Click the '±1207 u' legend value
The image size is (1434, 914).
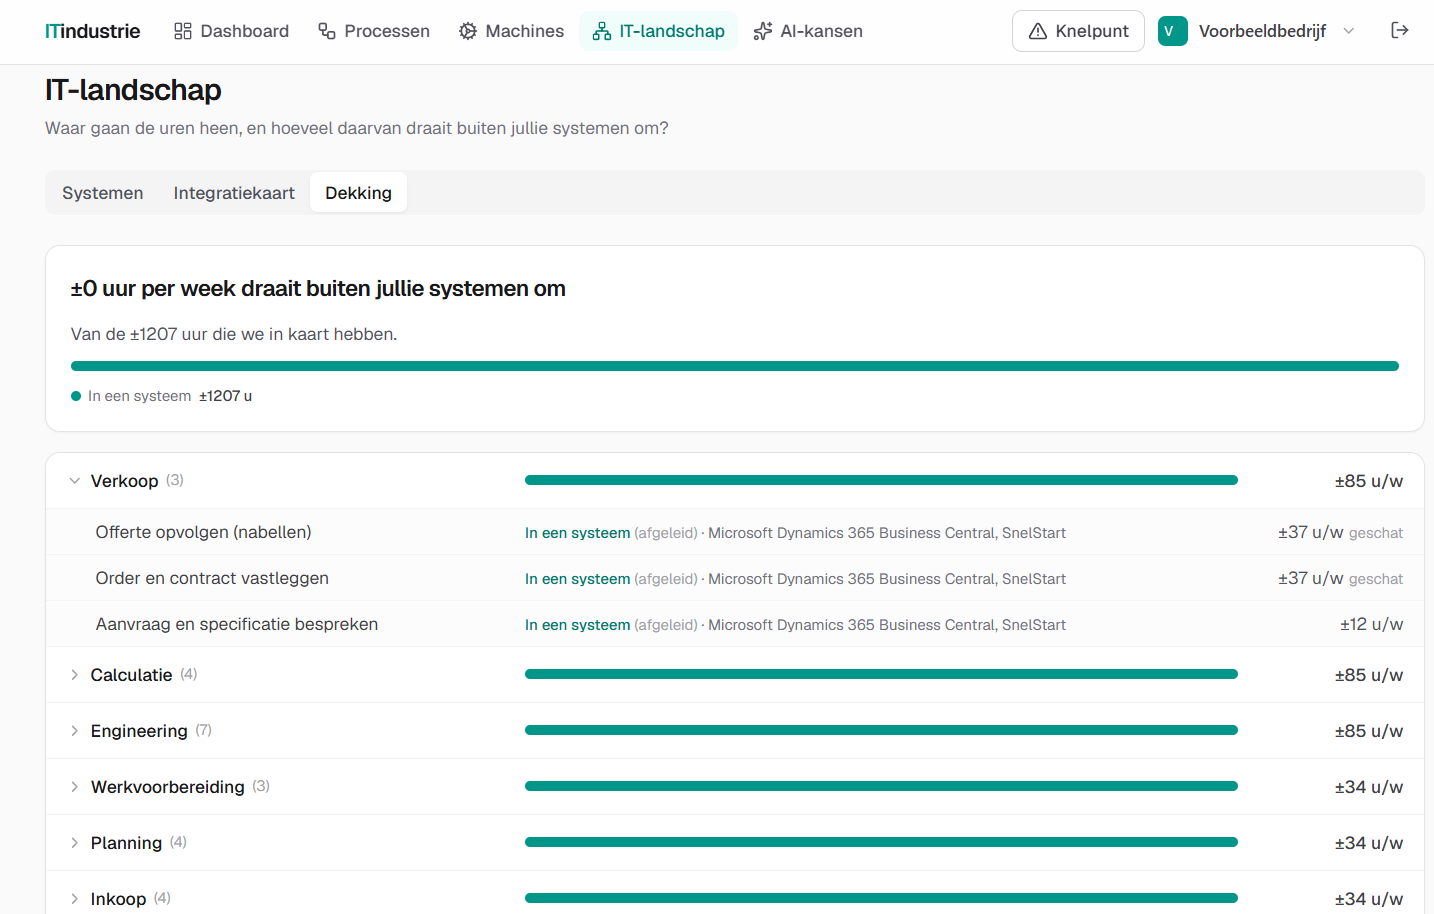click(x=225, y=396)
